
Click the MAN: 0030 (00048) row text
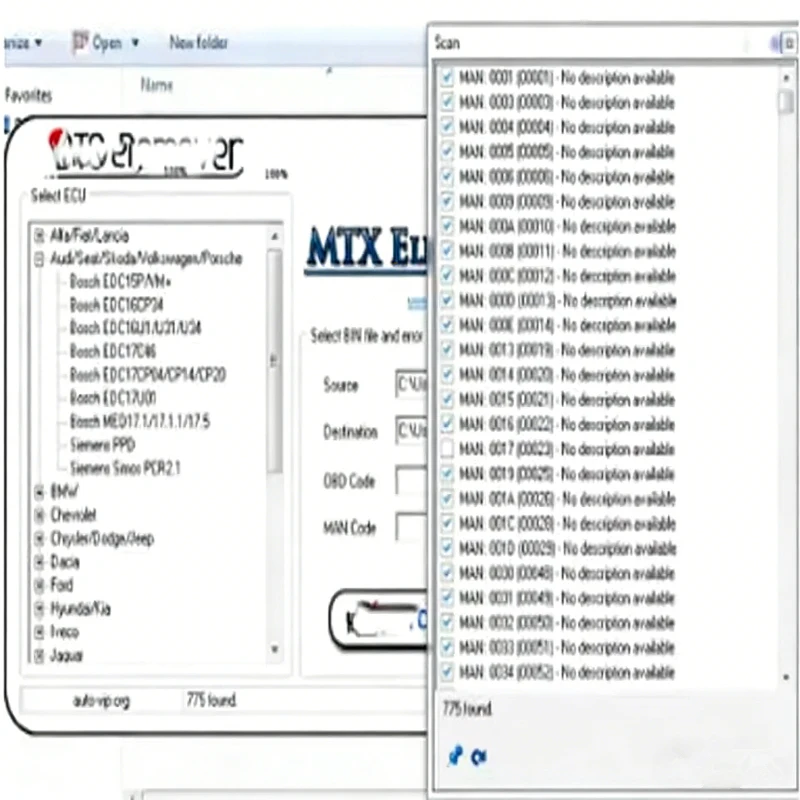pos(567,573)
